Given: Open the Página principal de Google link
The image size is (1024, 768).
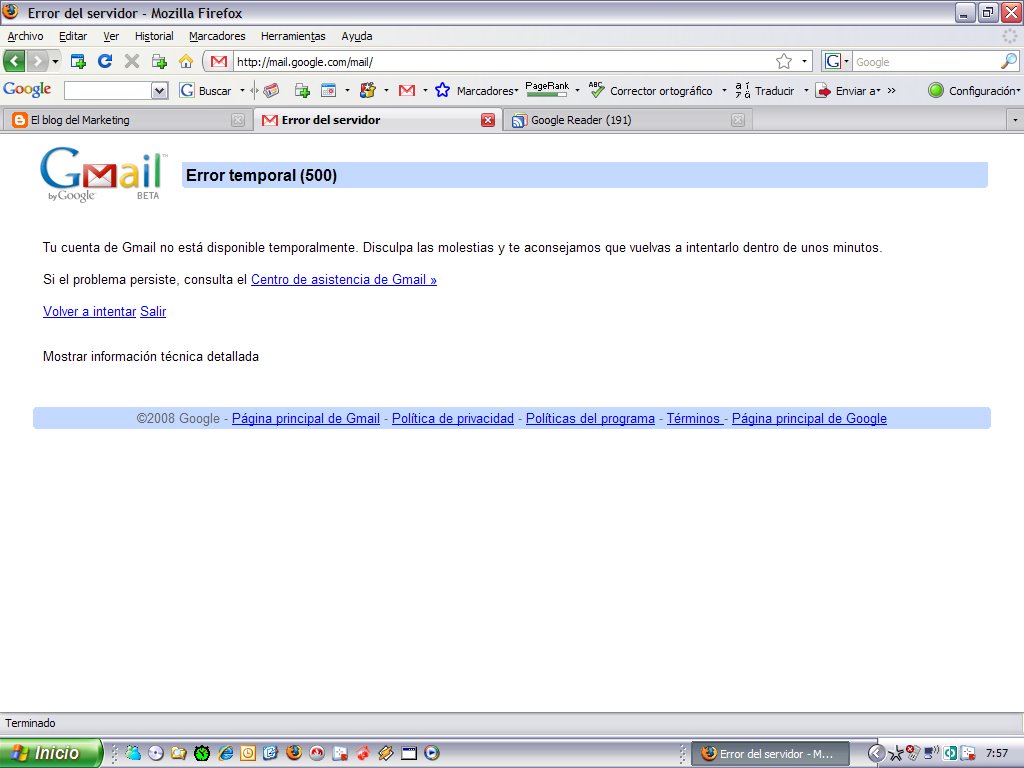Looking at the screenshot, I should [809, 419].
